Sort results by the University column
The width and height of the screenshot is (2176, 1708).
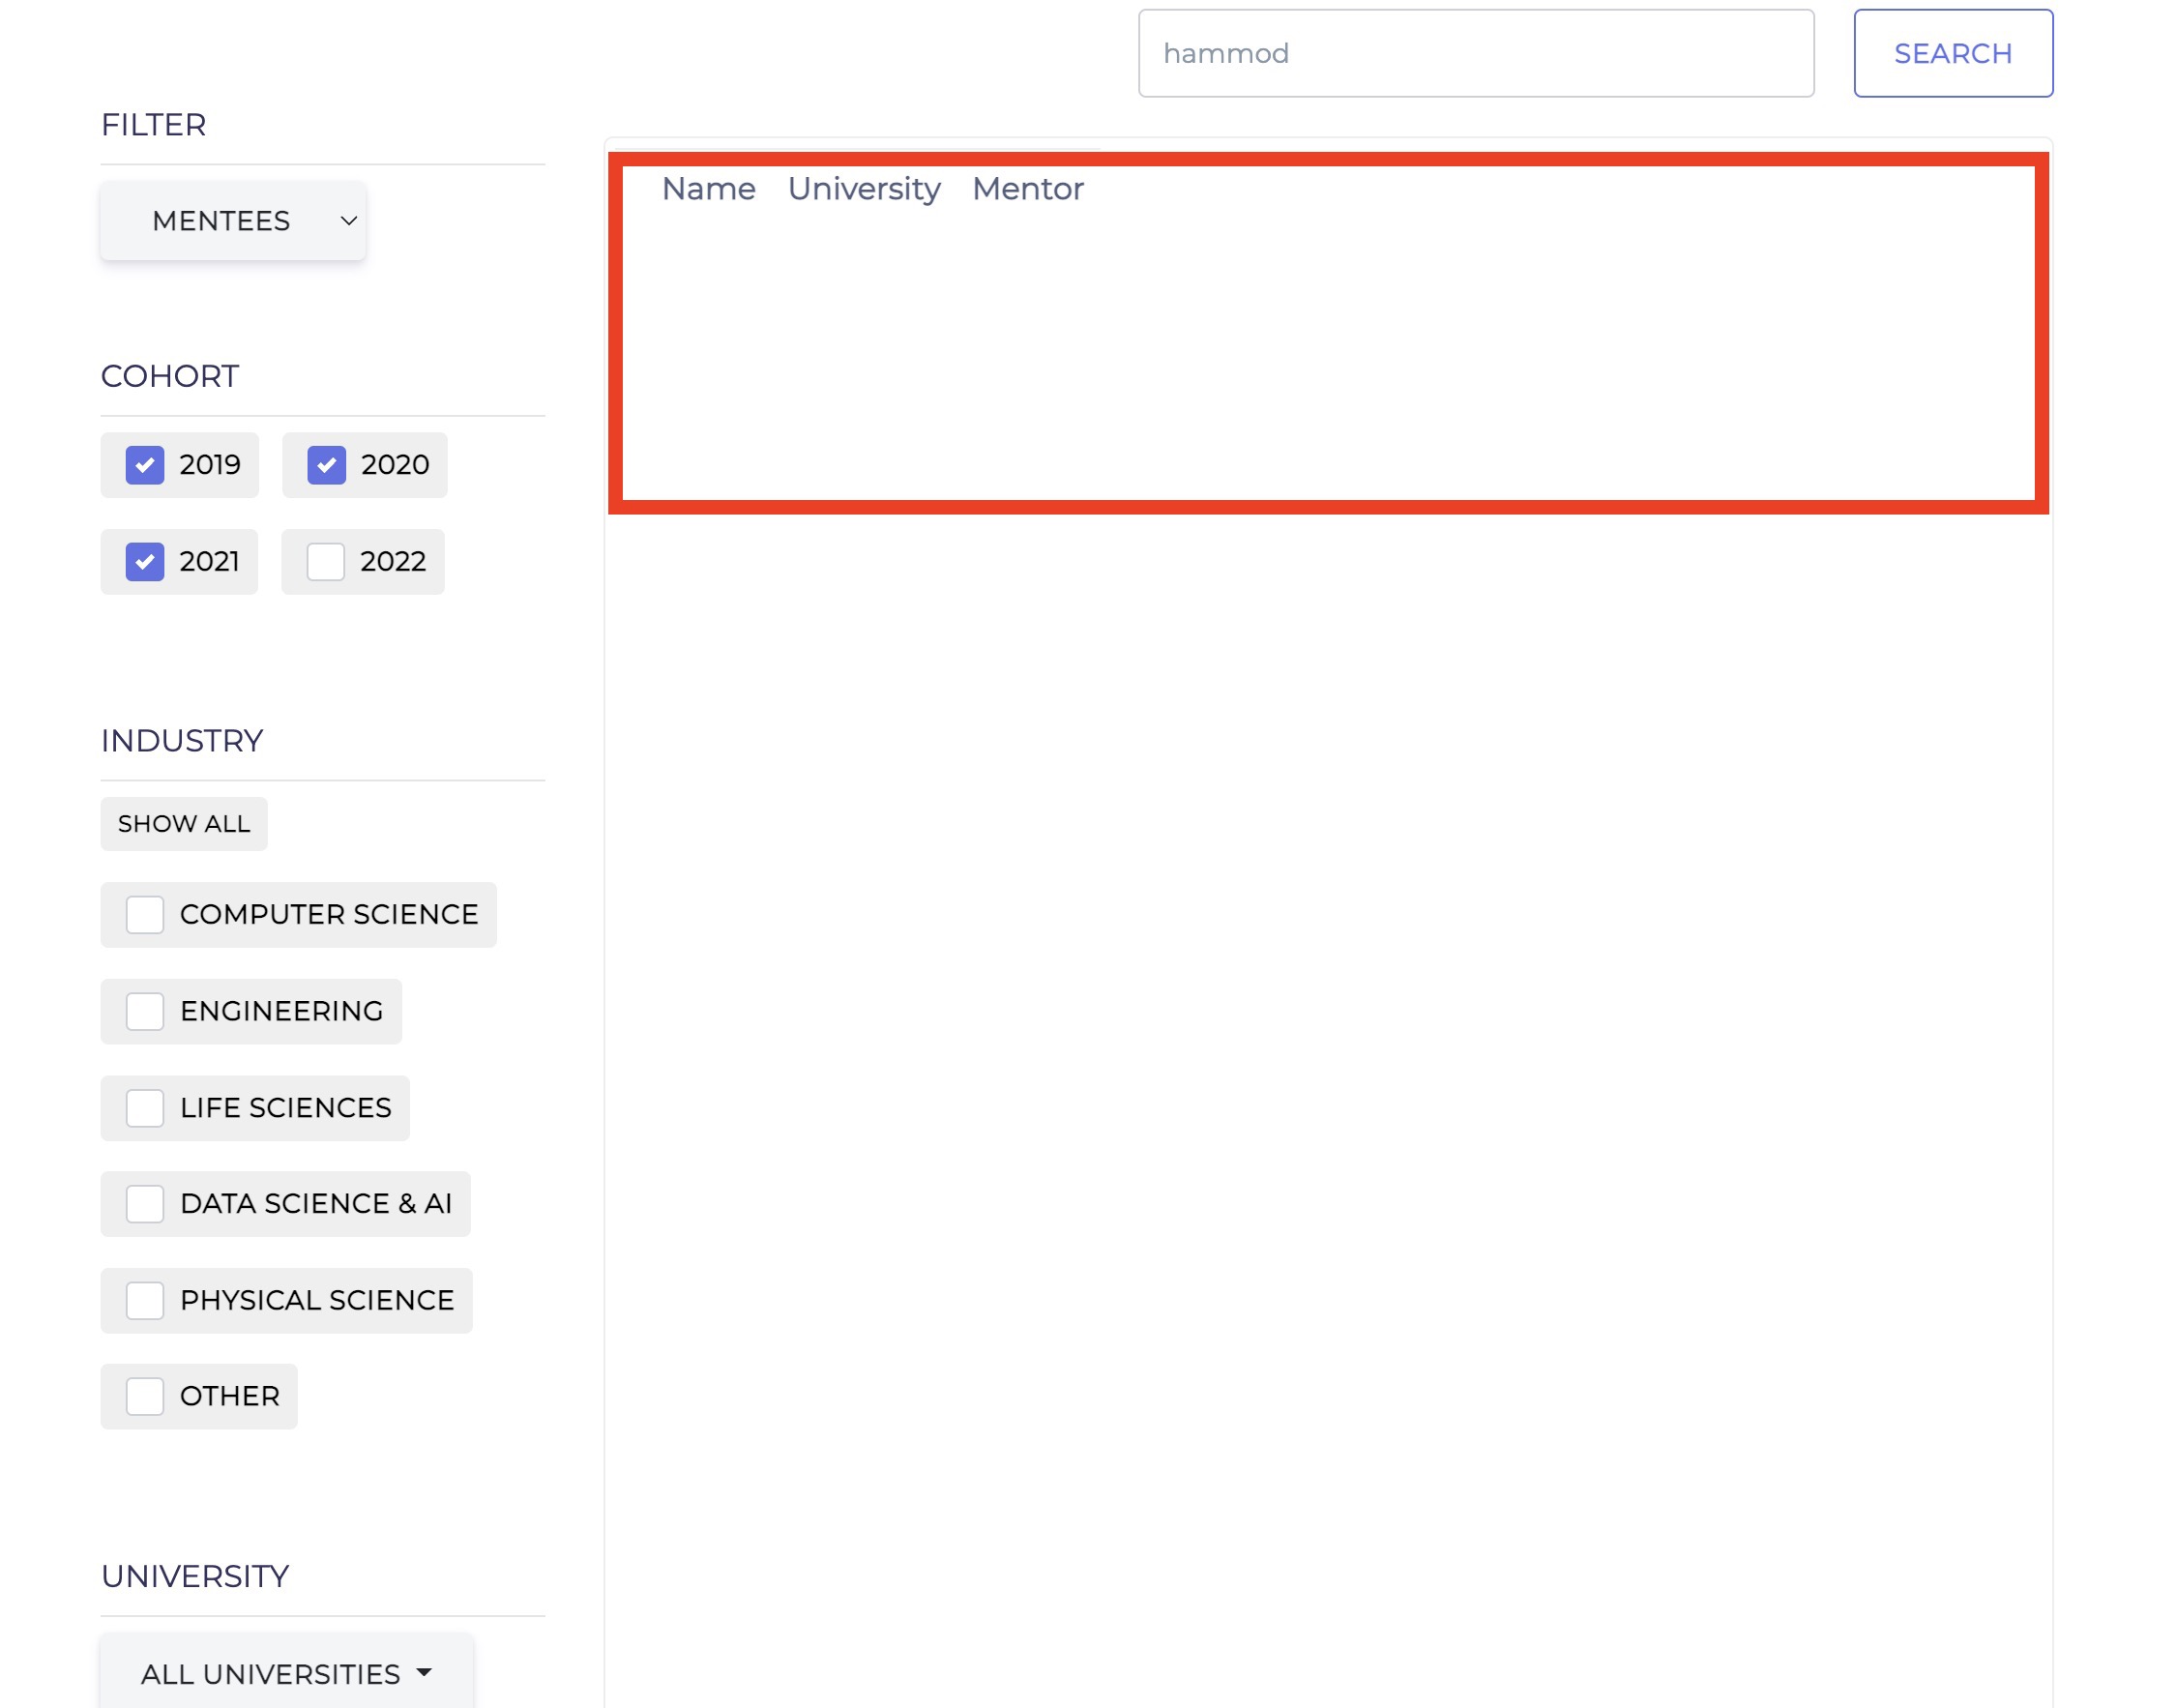pyautogui.click(x=864, y=188)
